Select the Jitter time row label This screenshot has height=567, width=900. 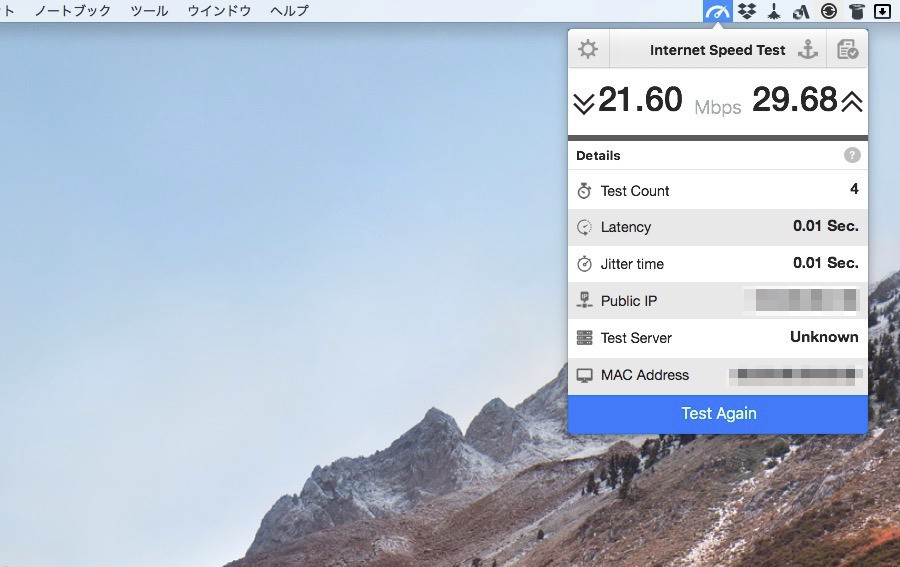tap(632, 264)
